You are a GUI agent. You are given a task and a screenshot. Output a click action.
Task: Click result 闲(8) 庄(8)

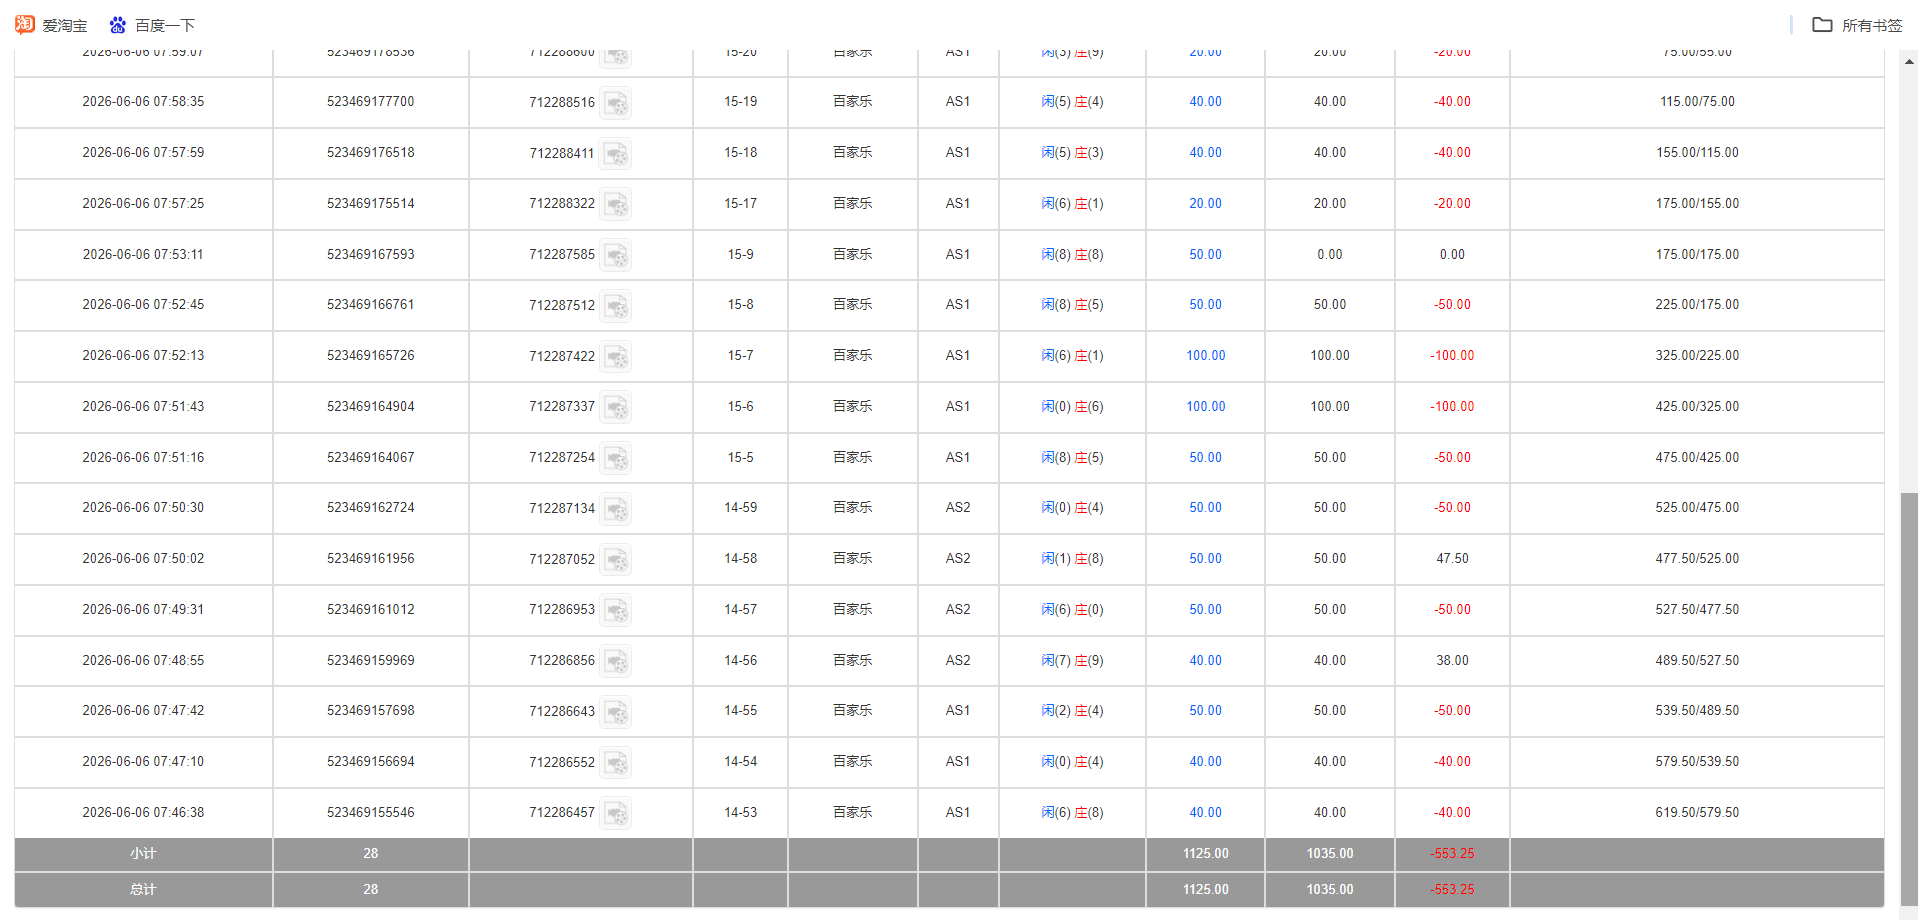click(1072, 255)
